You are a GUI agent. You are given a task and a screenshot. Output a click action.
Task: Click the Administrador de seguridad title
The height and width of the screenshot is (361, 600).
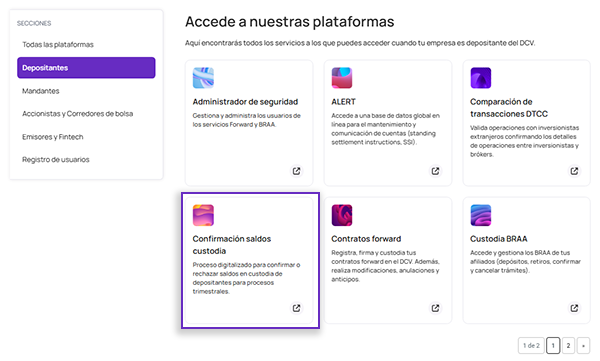click(x=245, y=102)
